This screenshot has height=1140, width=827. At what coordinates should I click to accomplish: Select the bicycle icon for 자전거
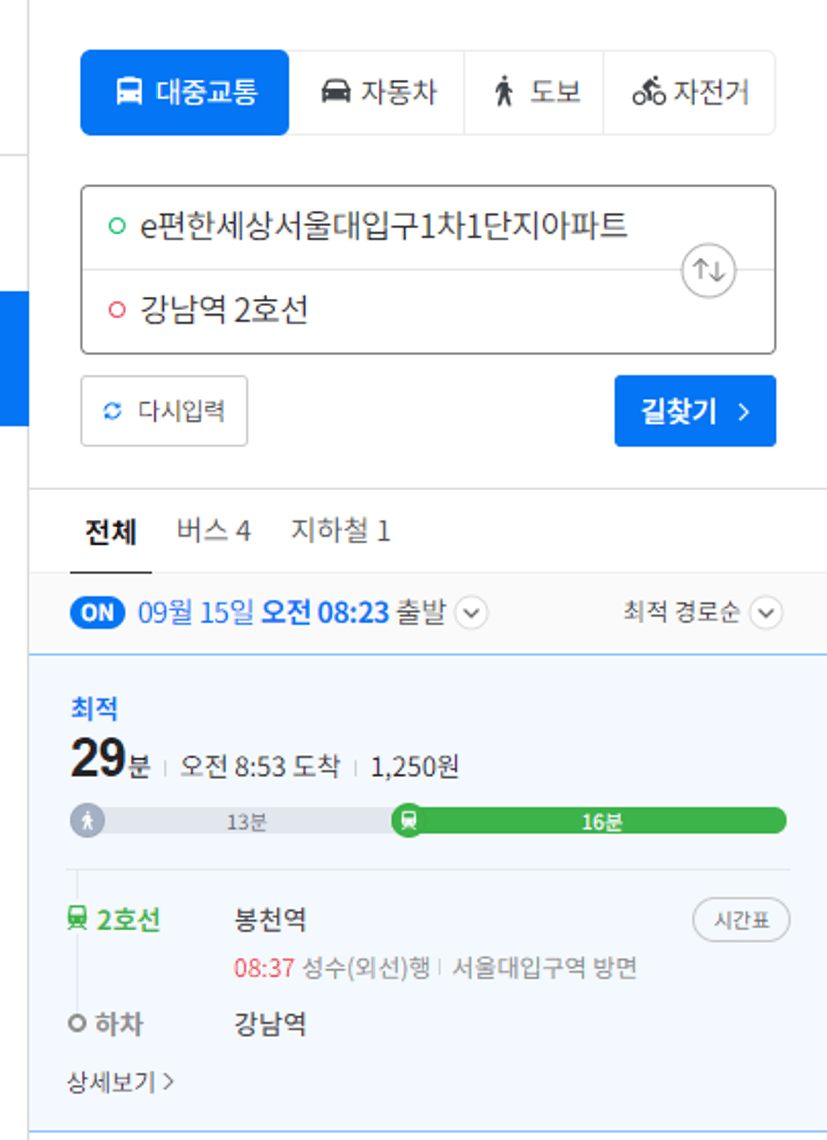click(x=648, y=92)
